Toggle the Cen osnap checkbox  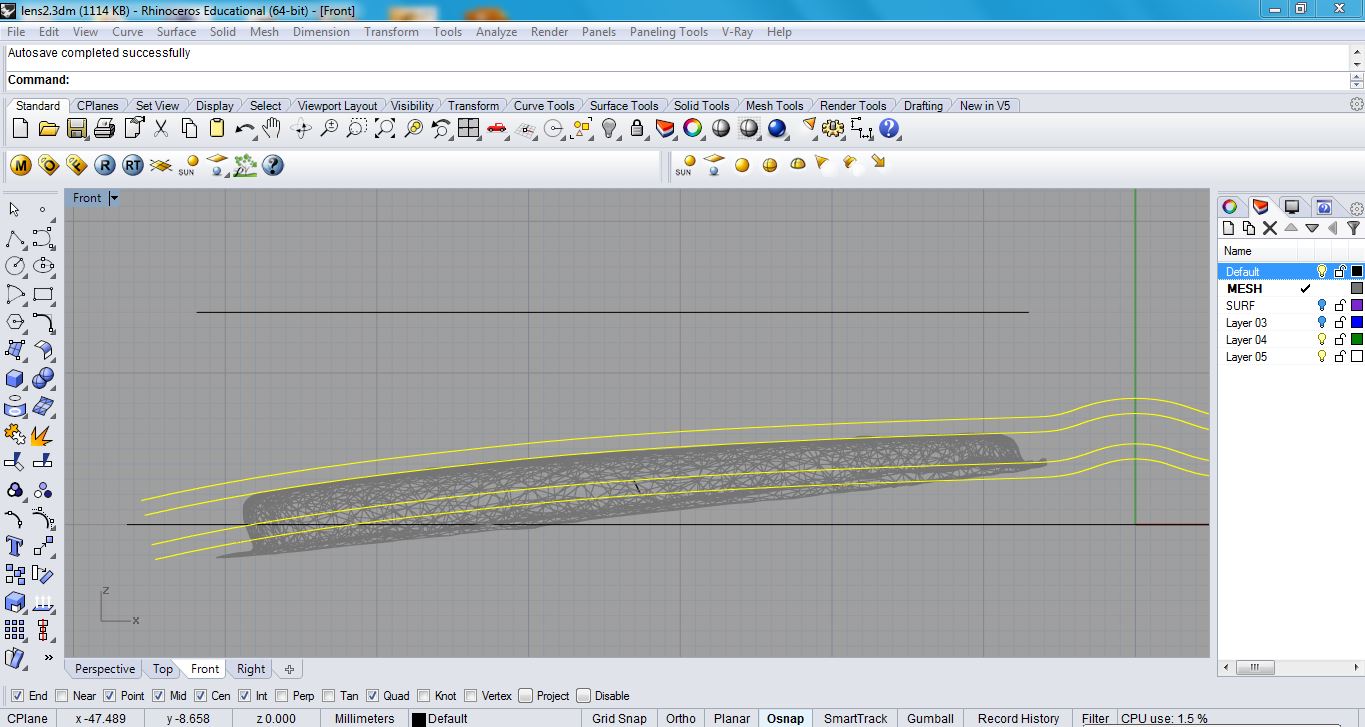tap(200, 696)
